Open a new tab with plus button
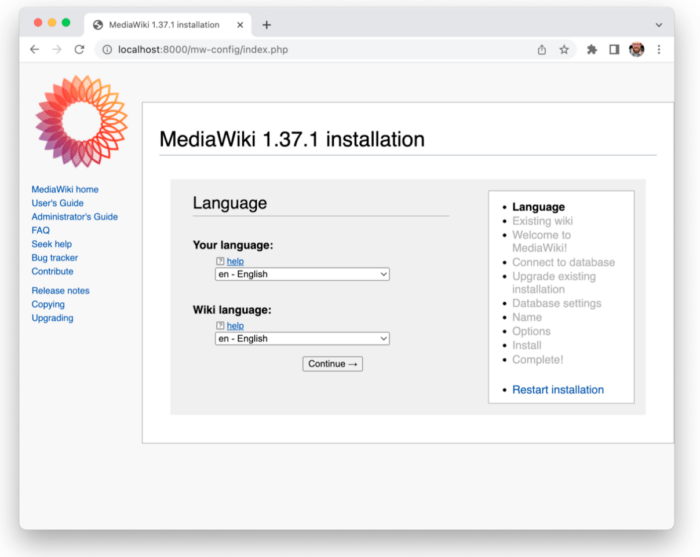Viewport: 700px width, 557px height. [267, 25]
